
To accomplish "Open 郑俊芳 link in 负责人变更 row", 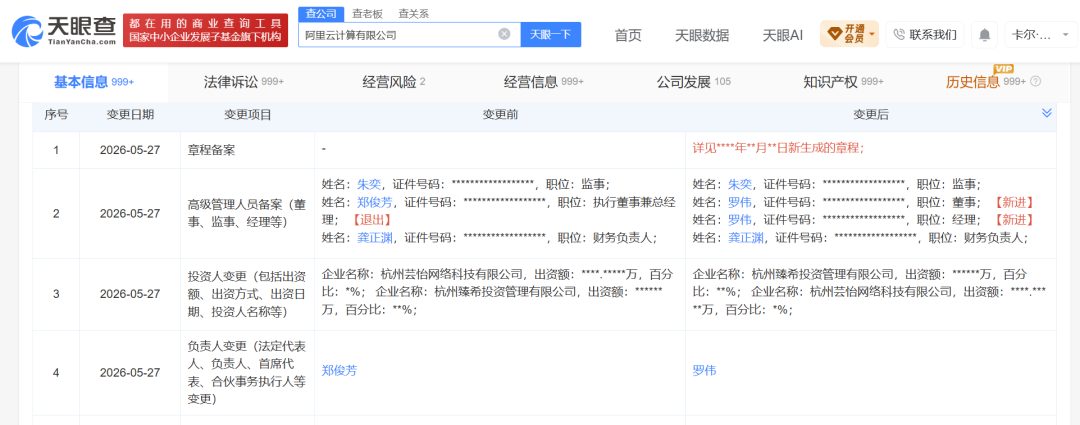I will [x=340, y=371].
